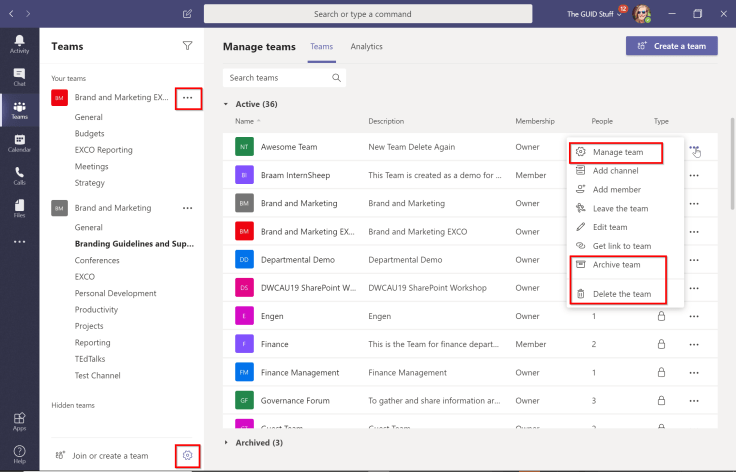Open more options for Brand and Marketing EXCO team
736x472 pixels.
tap(187, 98)
